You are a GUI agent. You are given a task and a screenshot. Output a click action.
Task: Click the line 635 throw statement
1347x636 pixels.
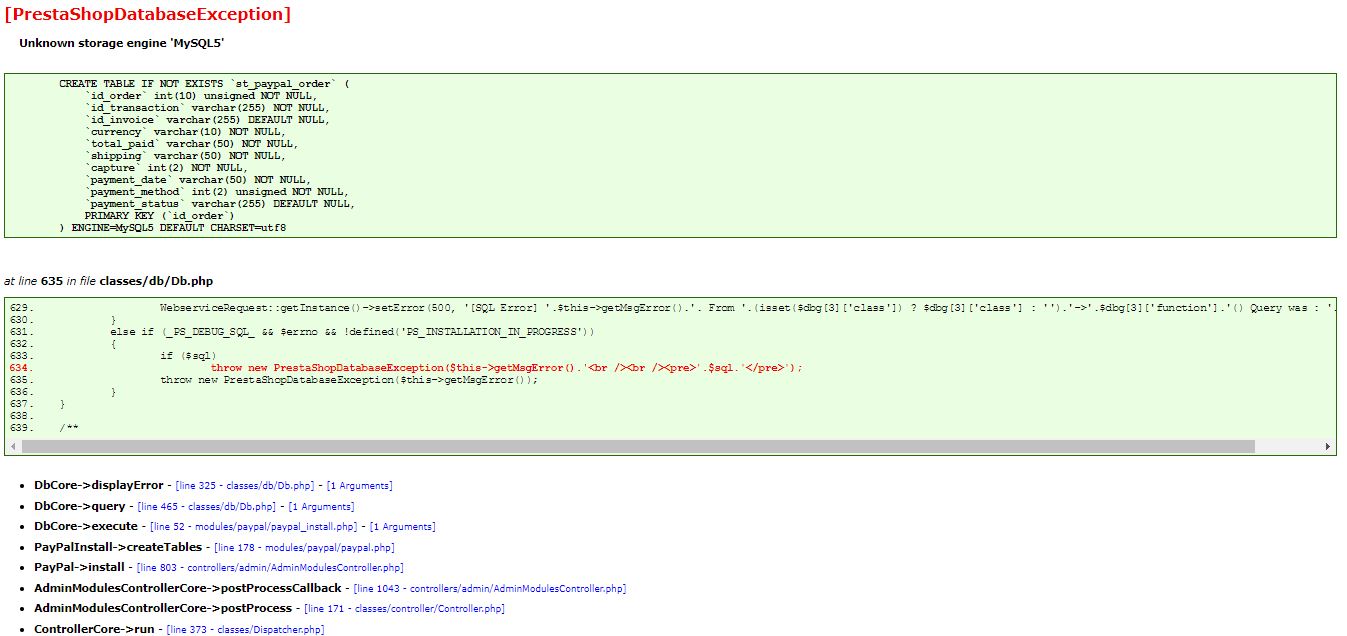point(349,380)
